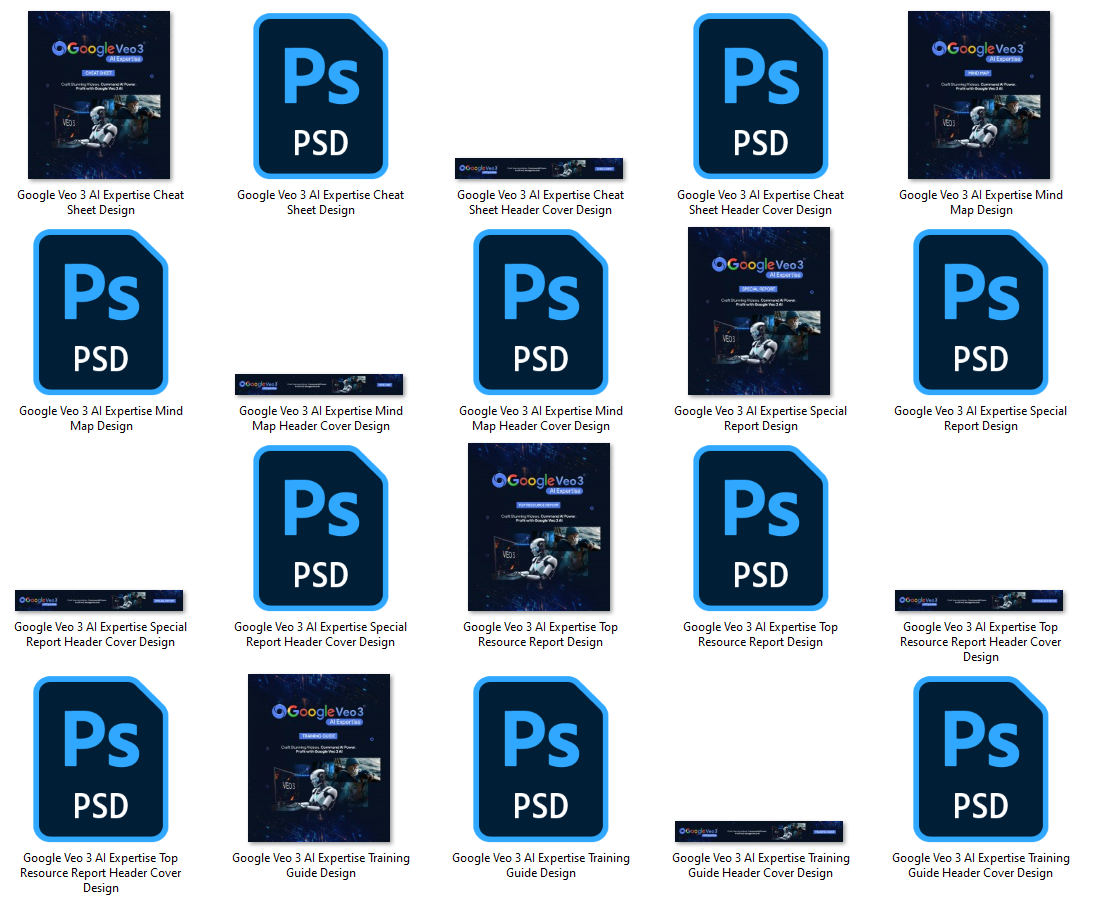Screen dimensions: 1099x904
Task: Click the name text under Mind Map Design PSD icon
Action: (x=101, y=418)
